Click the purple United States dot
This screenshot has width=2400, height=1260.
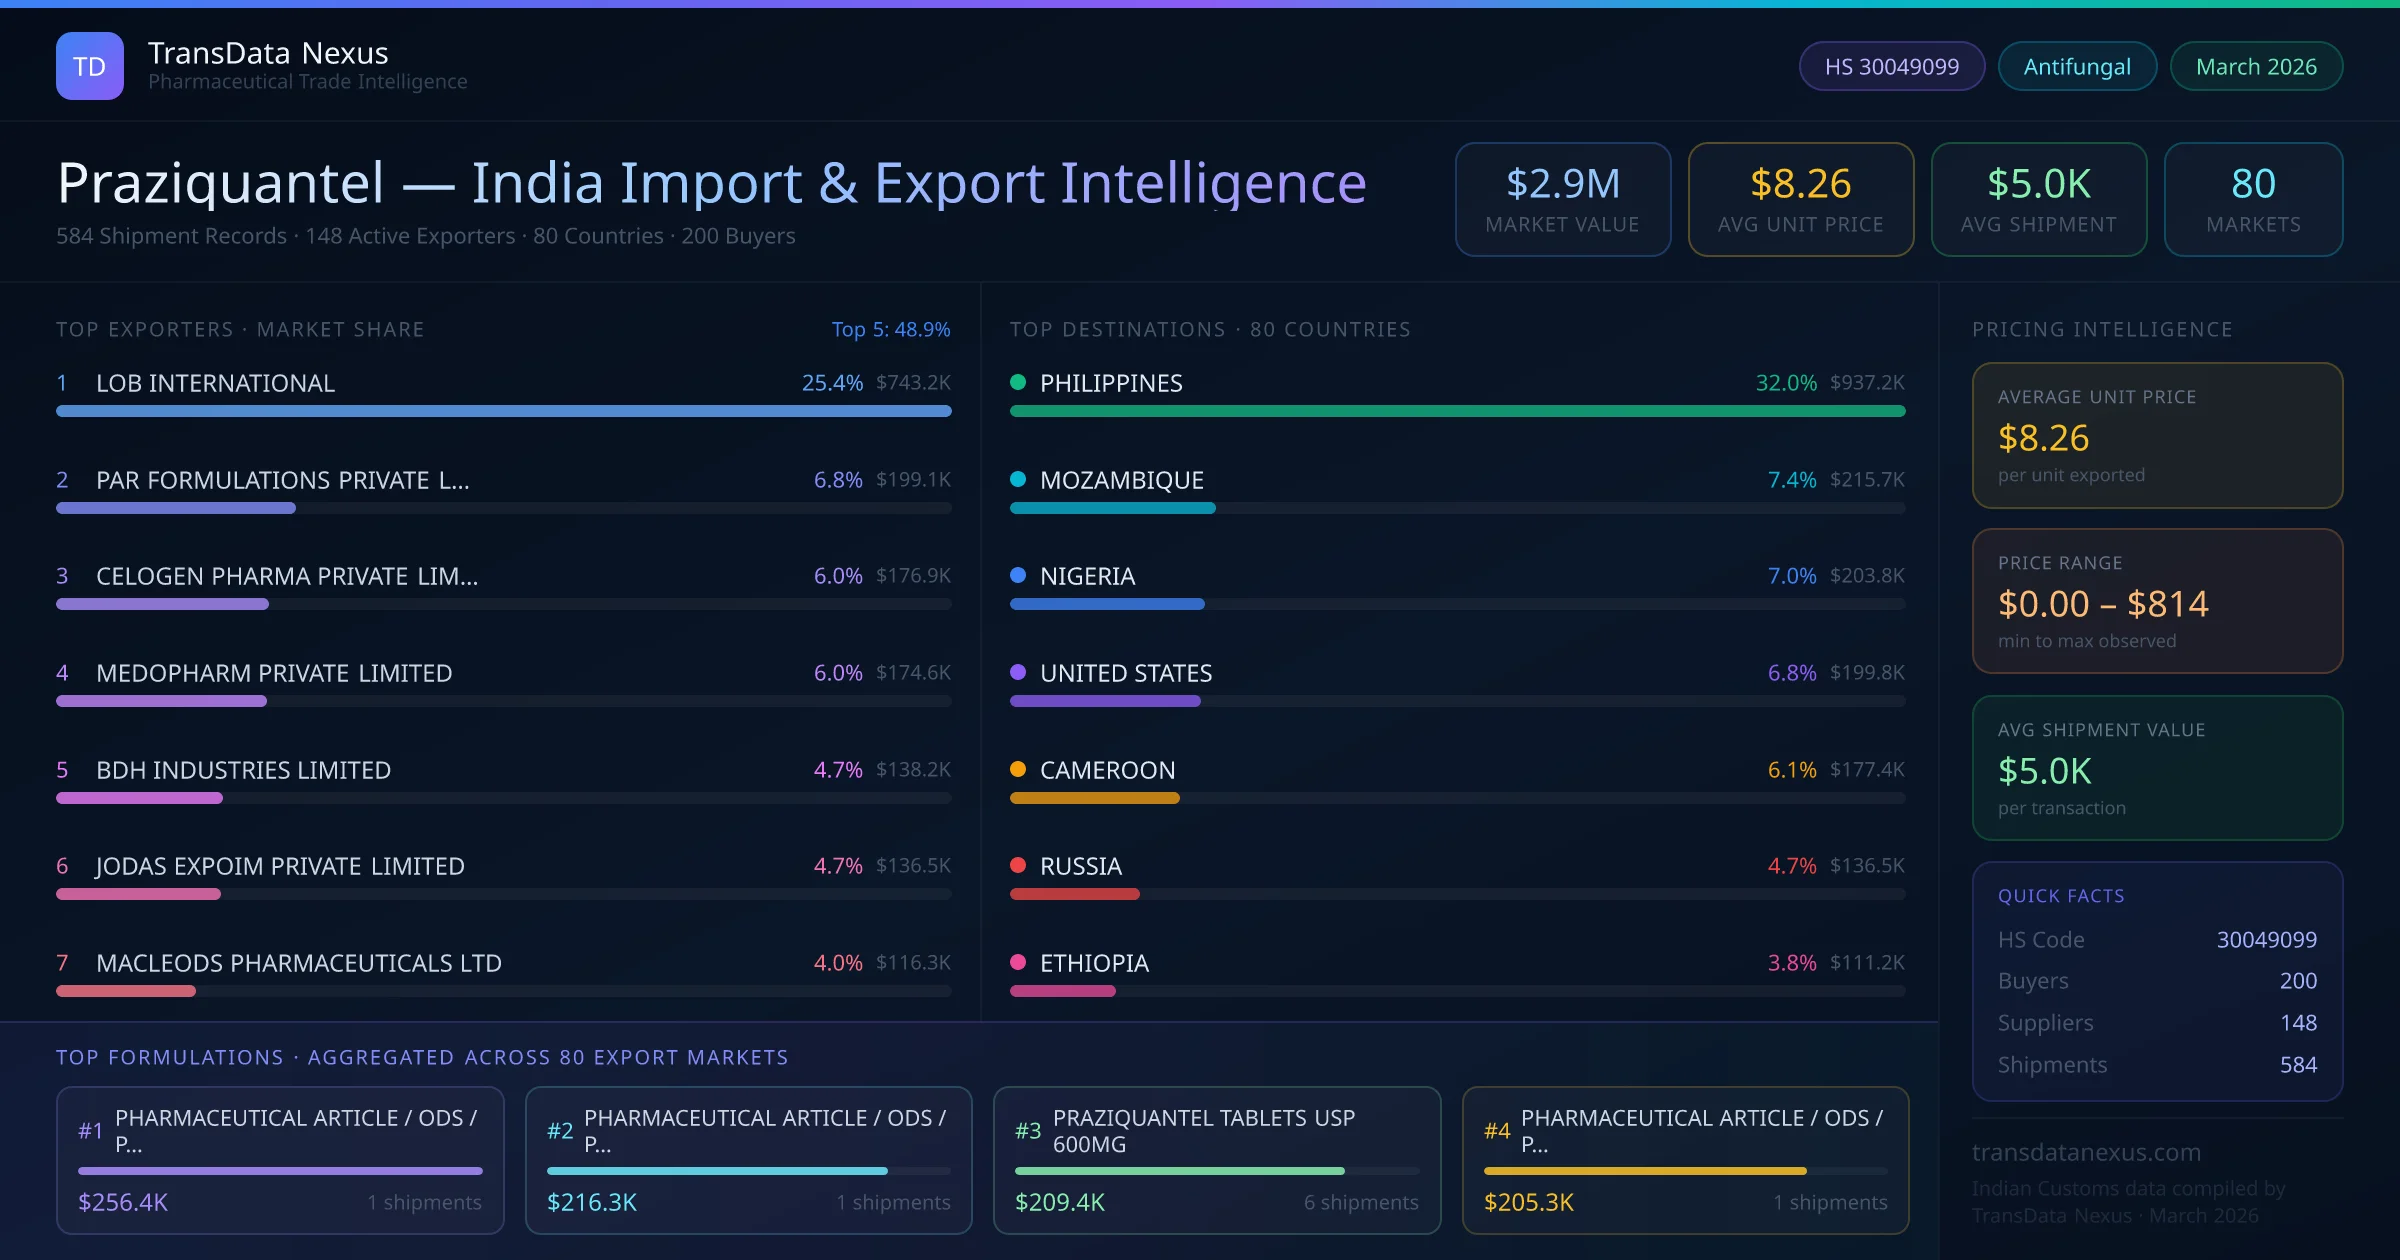[1018, 672]
